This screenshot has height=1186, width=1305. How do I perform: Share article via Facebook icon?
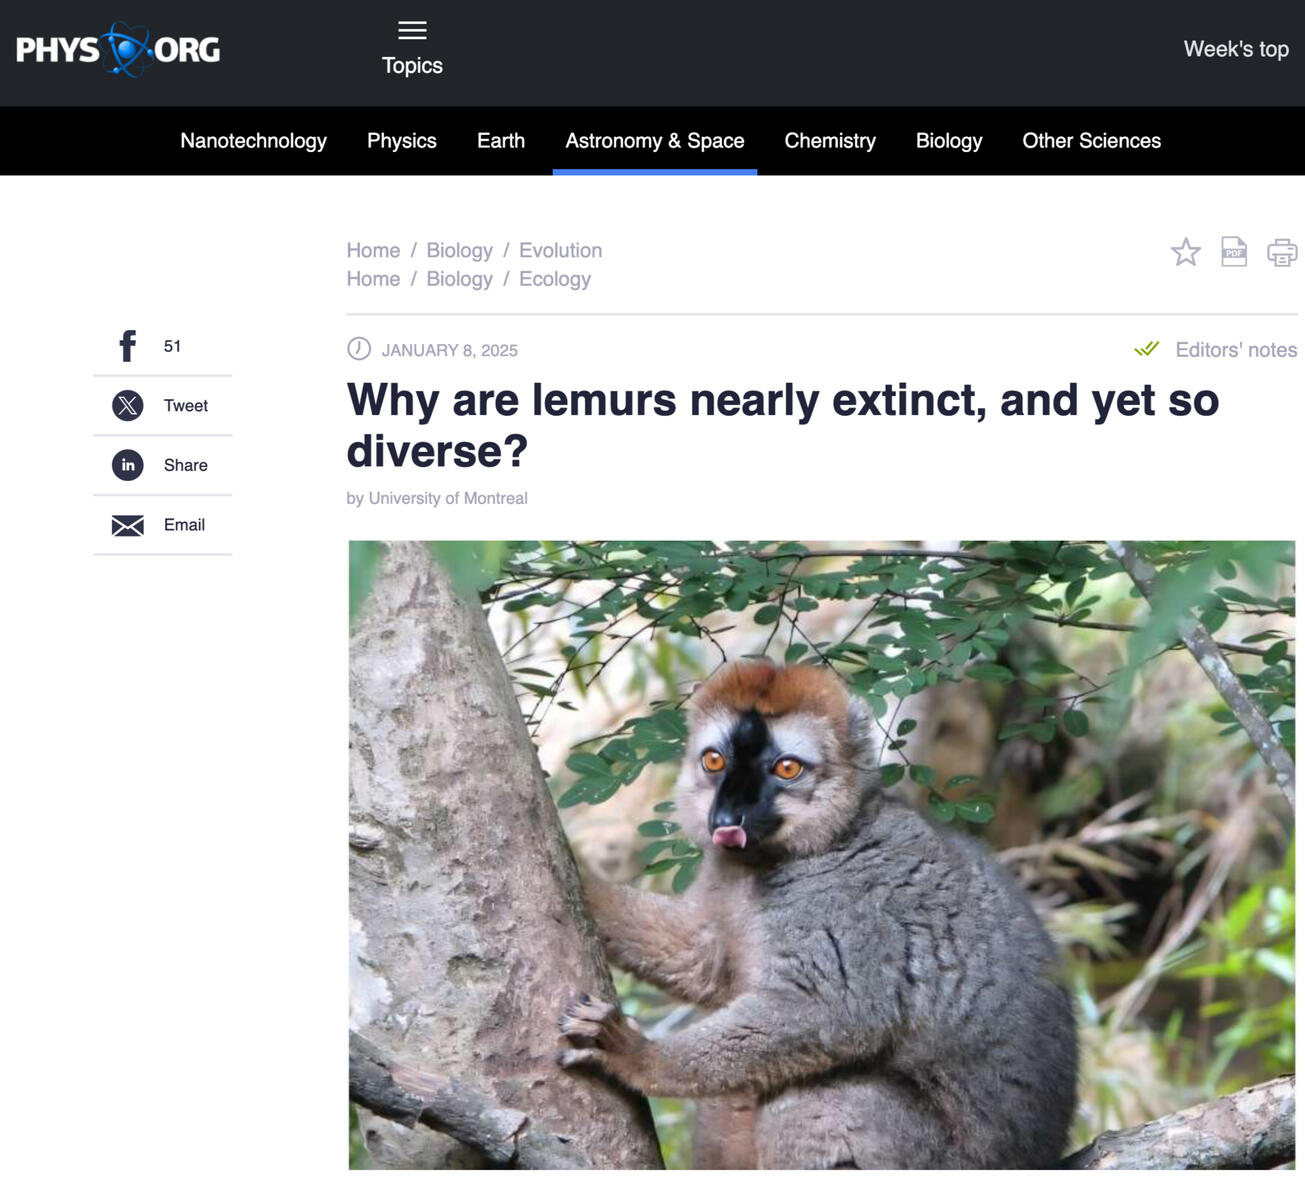(128, 346)
